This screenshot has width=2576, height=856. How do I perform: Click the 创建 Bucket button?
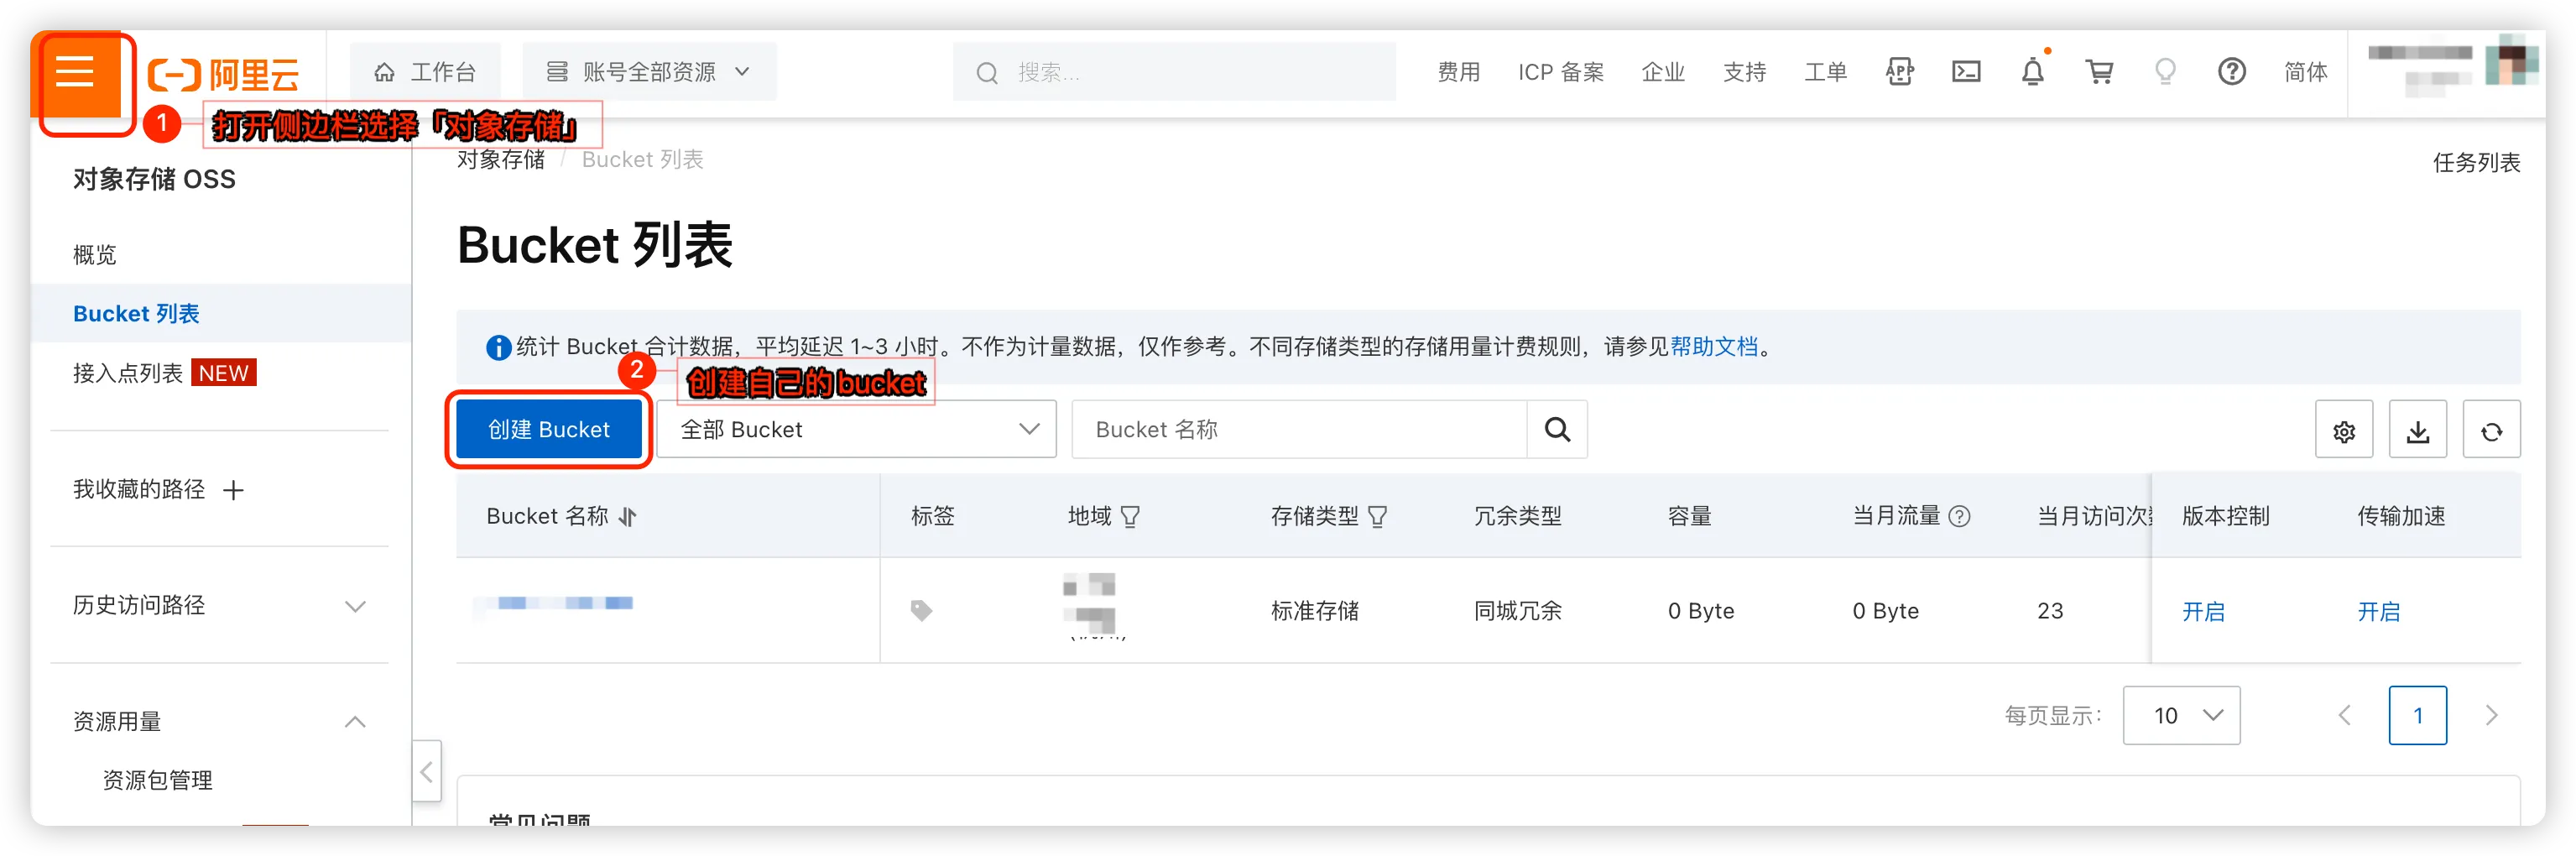tap(548, 430)
